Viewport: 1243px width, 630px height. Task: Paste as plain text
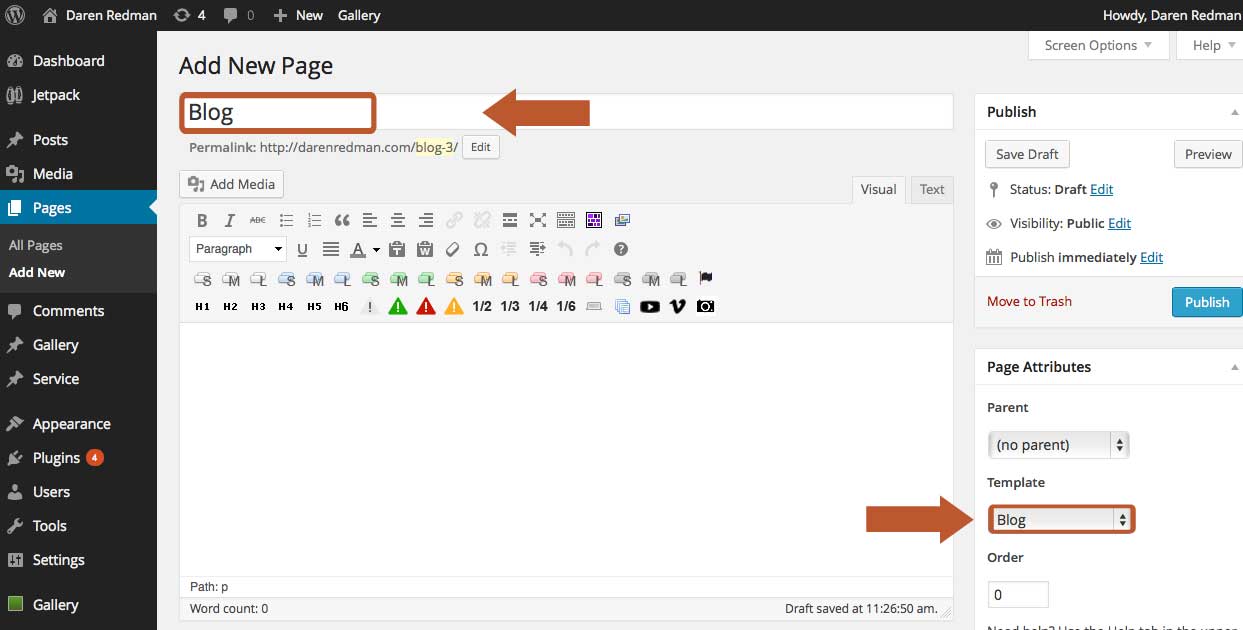tap(397, 249)
